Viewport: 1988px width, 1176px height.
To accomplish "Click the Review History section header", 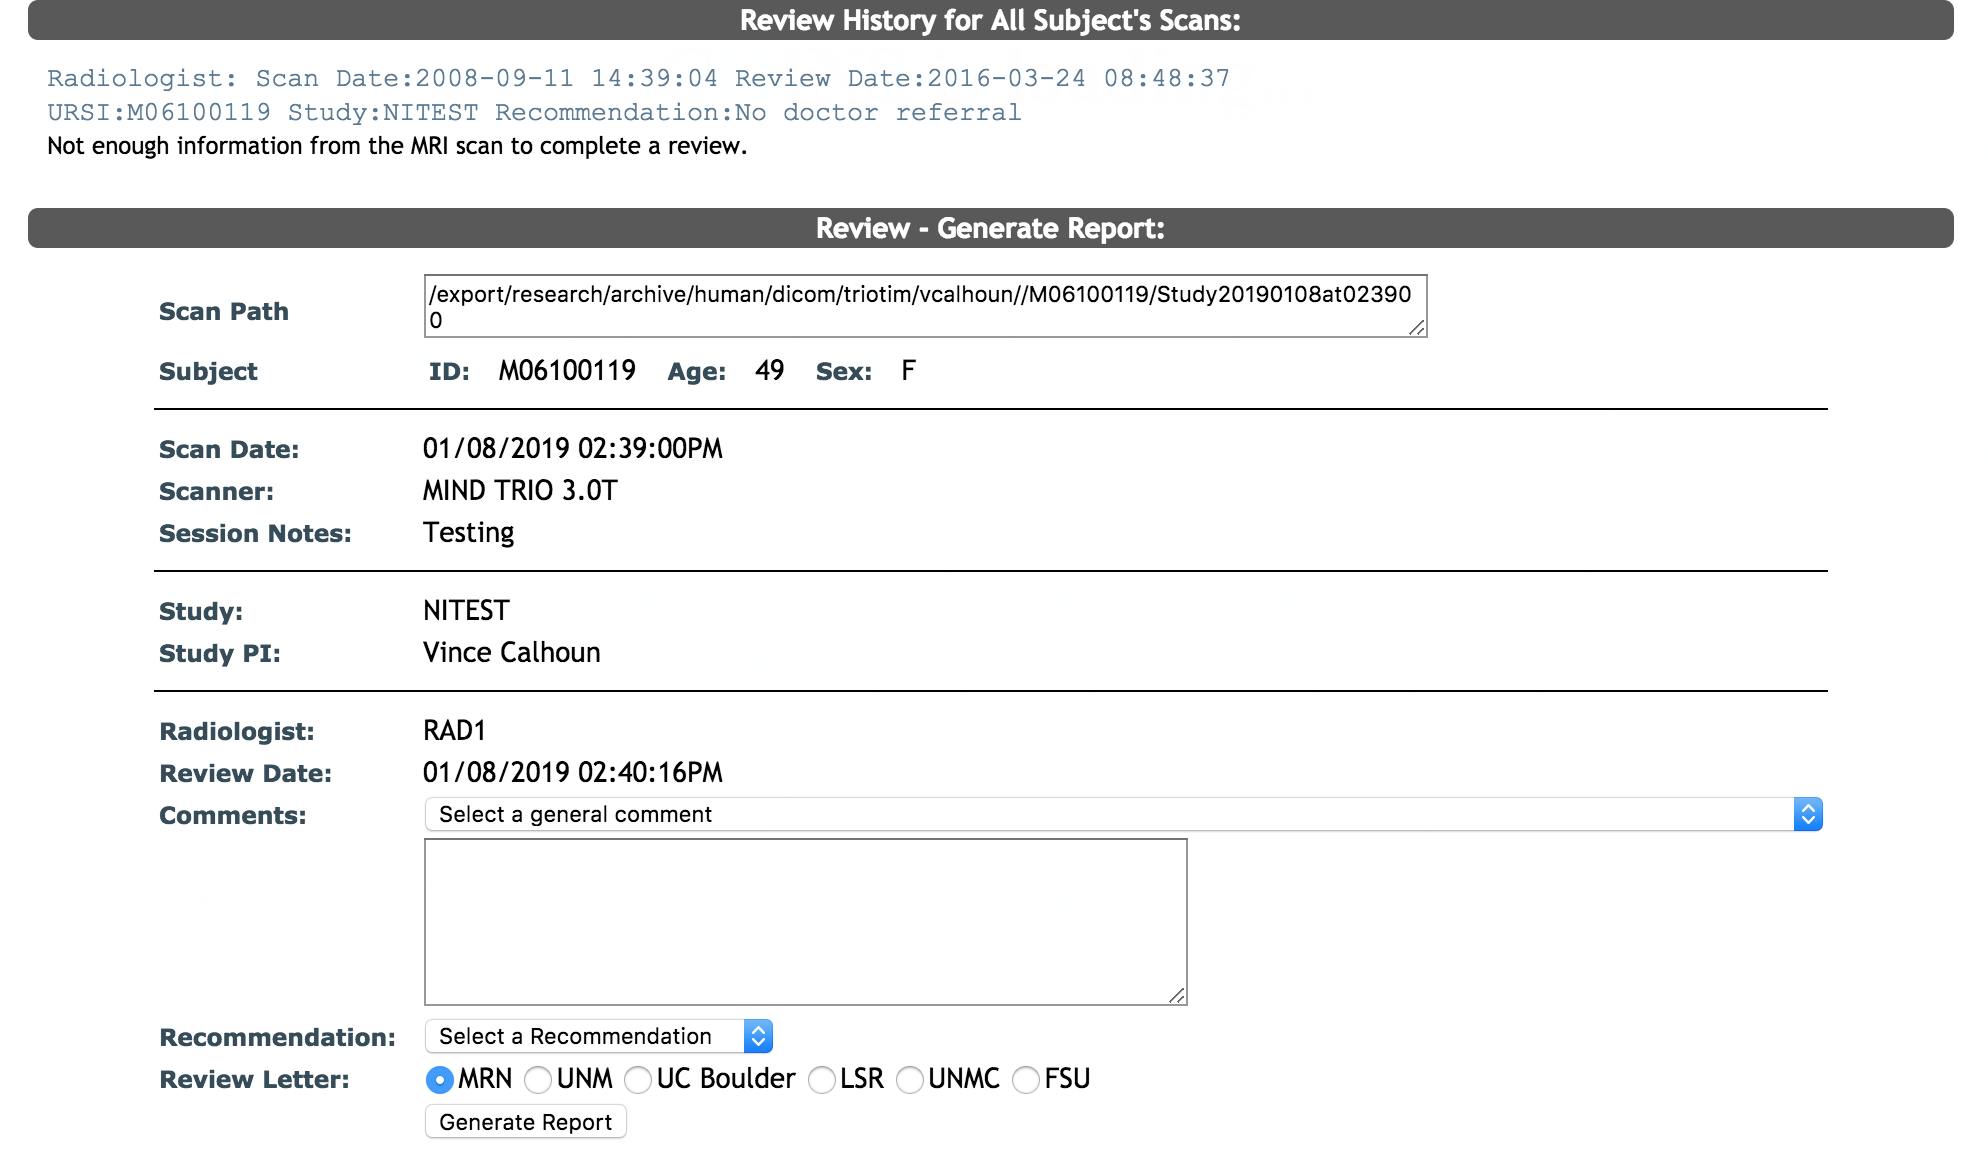I will [x=990, y=20].
